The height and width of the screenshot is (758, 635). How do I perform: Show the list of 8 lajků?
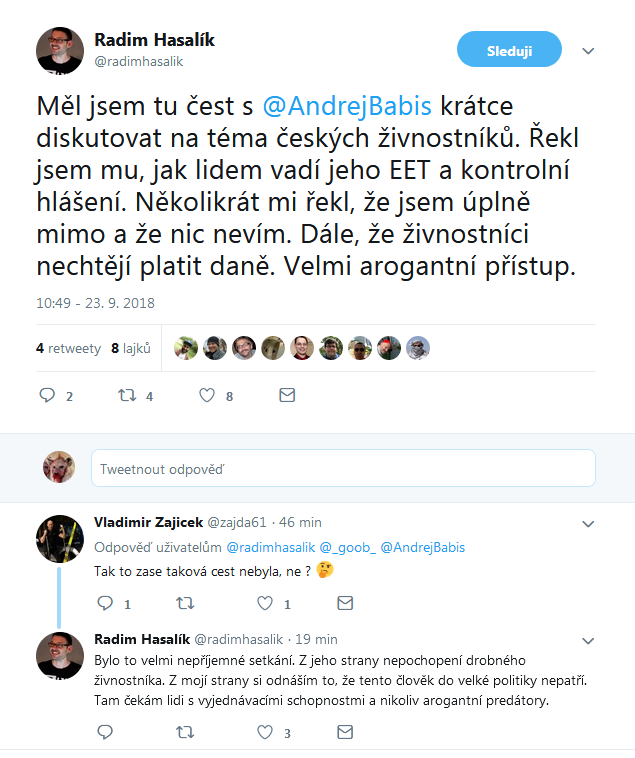point(130,348)
